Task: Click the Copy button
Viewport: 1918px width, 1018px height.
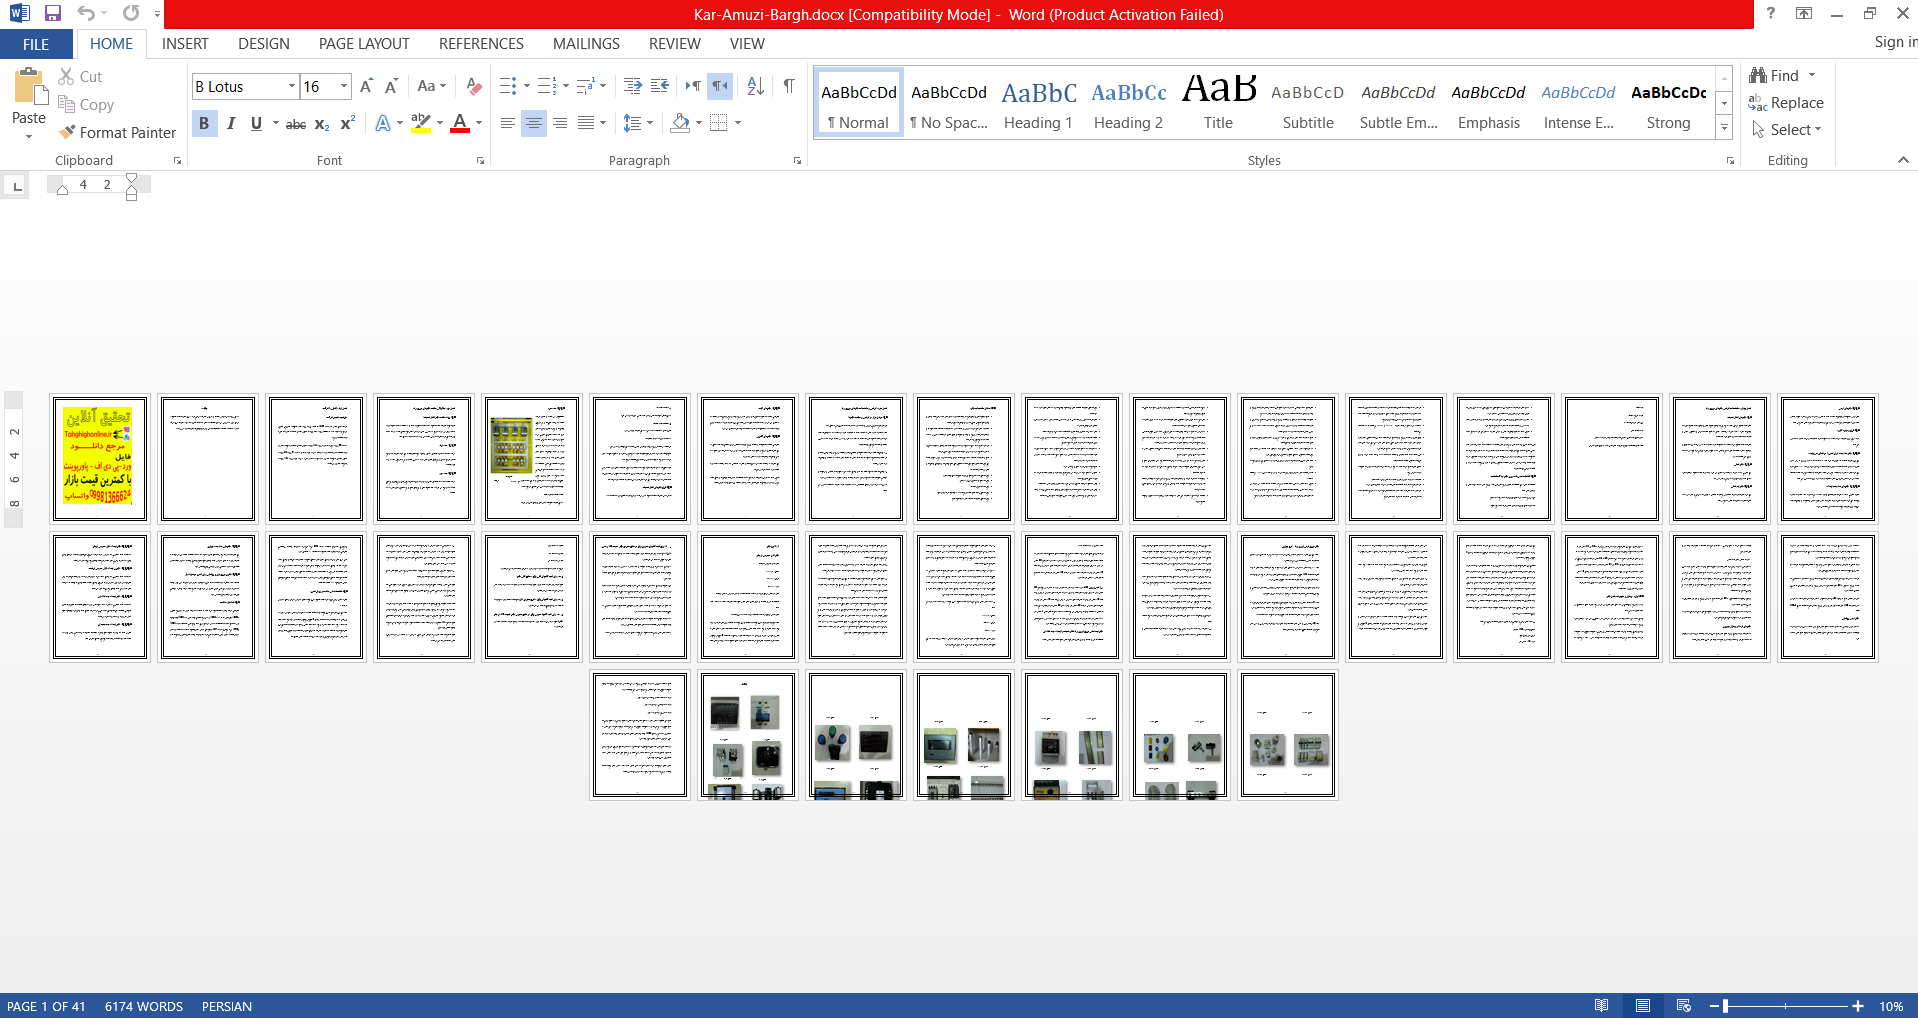Action: (86, 104)
